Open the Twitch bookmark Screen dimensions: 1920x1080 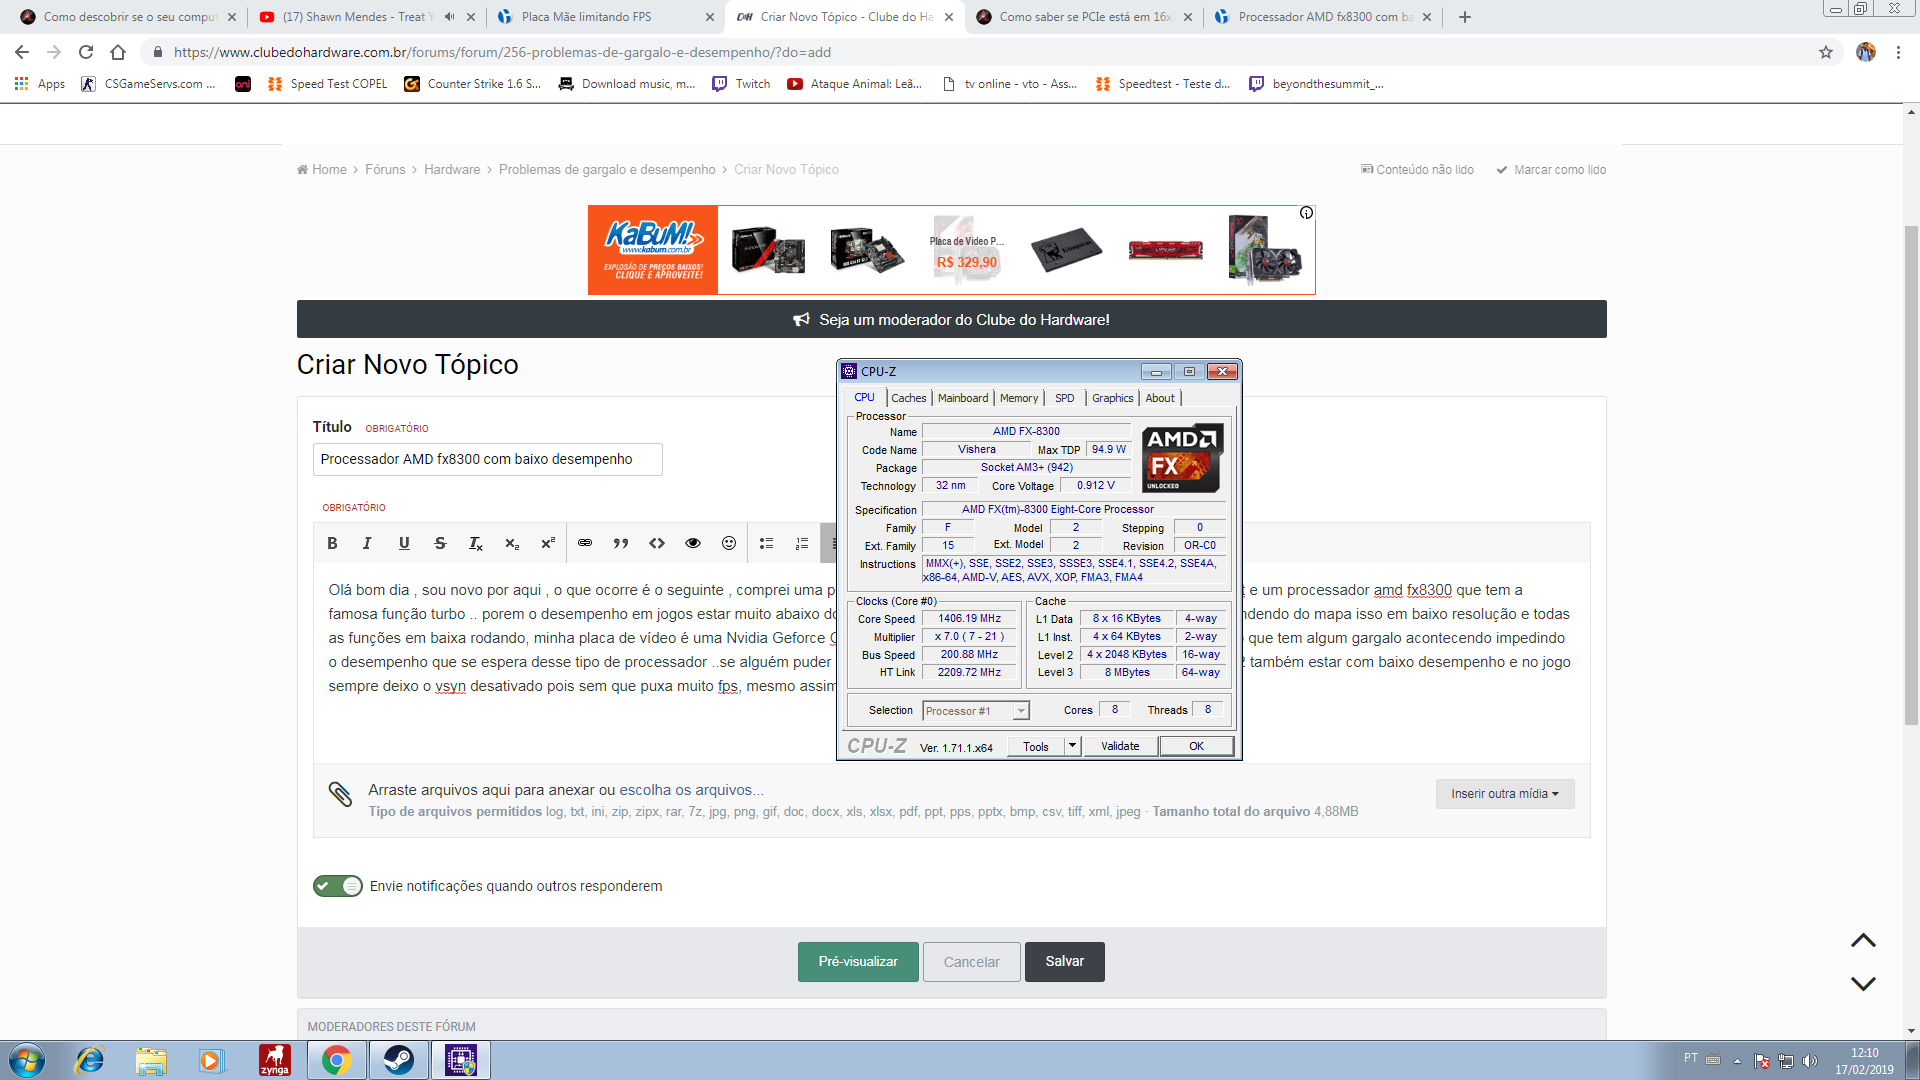[x=741, y=84]
